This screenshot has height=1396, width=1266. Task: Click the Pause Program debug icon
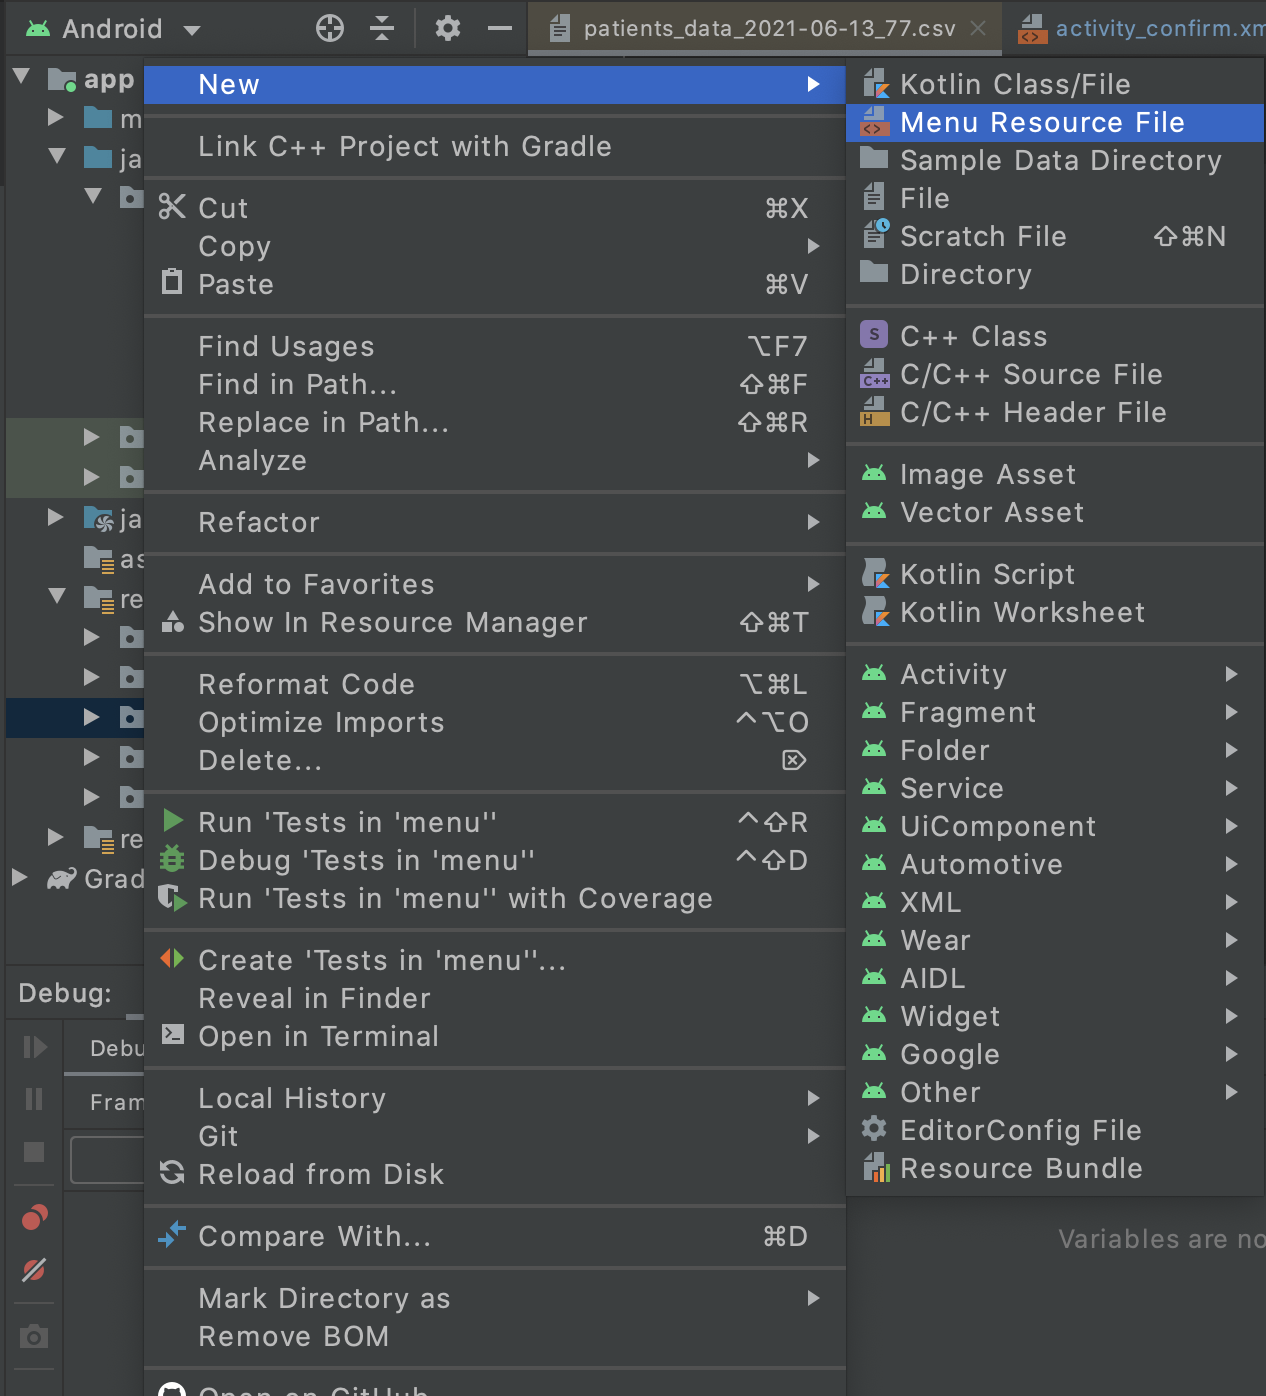click(34, 1099)
